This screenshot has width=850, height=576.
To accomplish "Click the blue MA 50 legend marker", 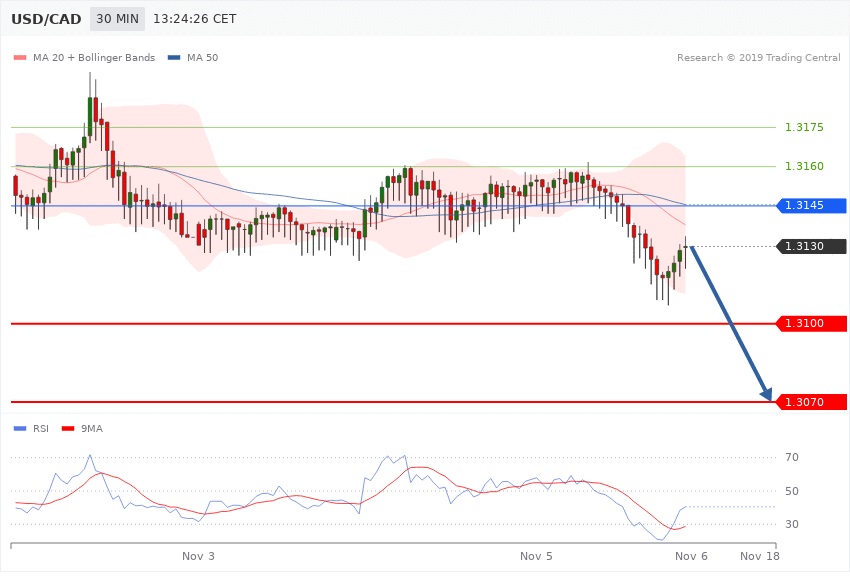I will tap(174, 58).
